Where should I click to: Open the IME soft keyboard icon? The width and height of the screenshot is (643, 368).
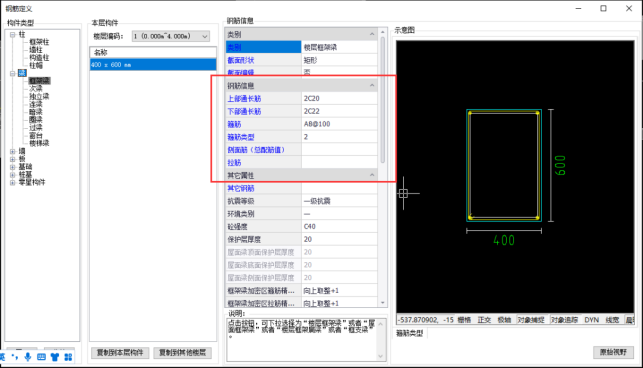(41, 357)
